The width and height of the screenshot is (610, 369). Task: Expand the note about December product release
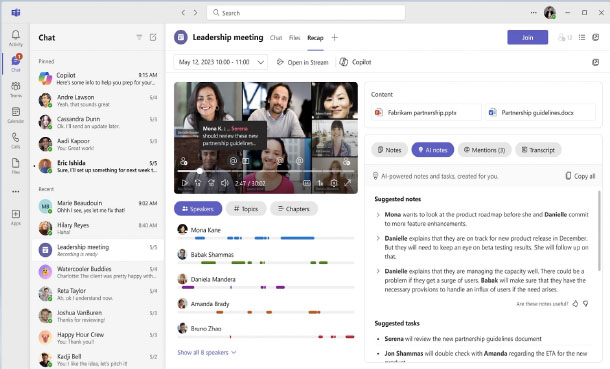coord(378,238)
